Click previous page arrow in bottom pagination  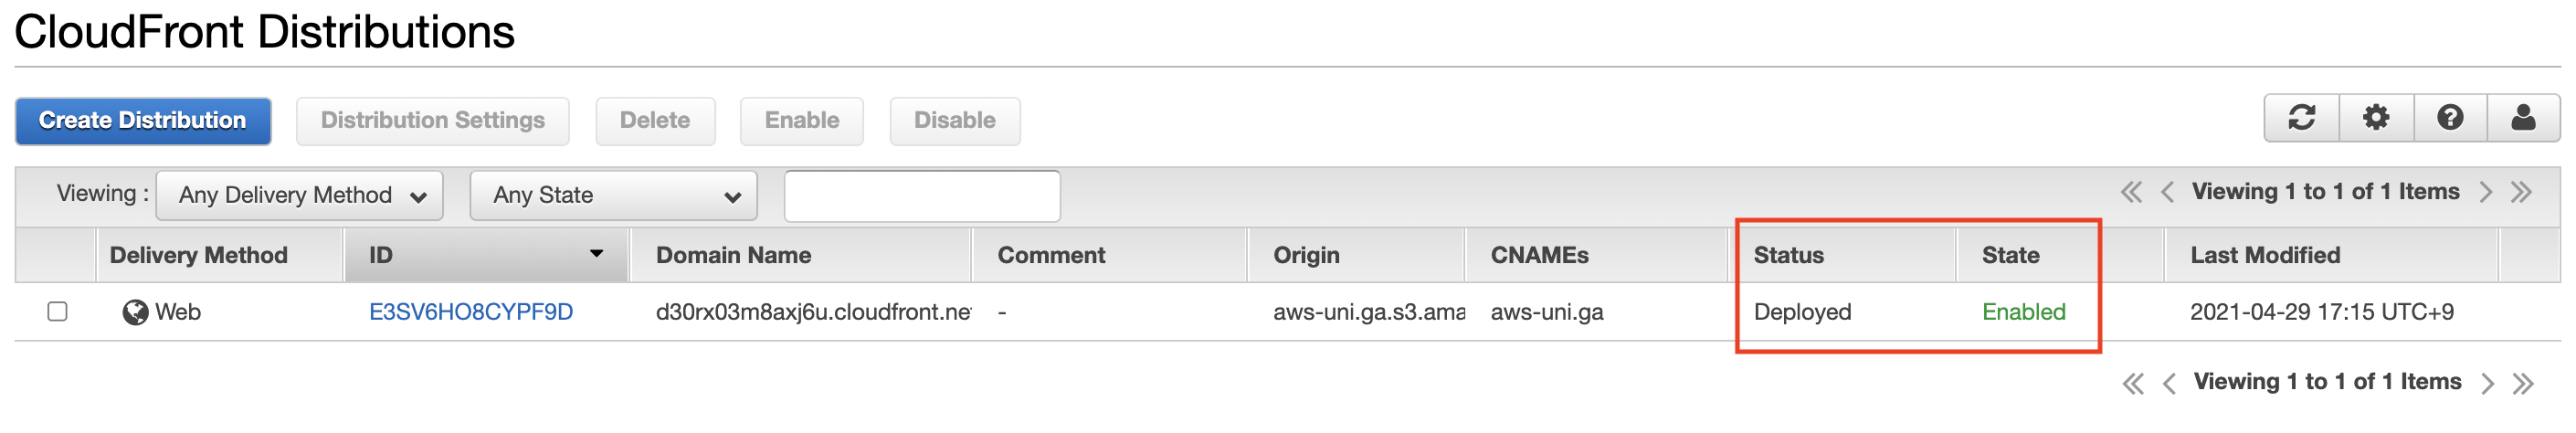click(2169, 383)
